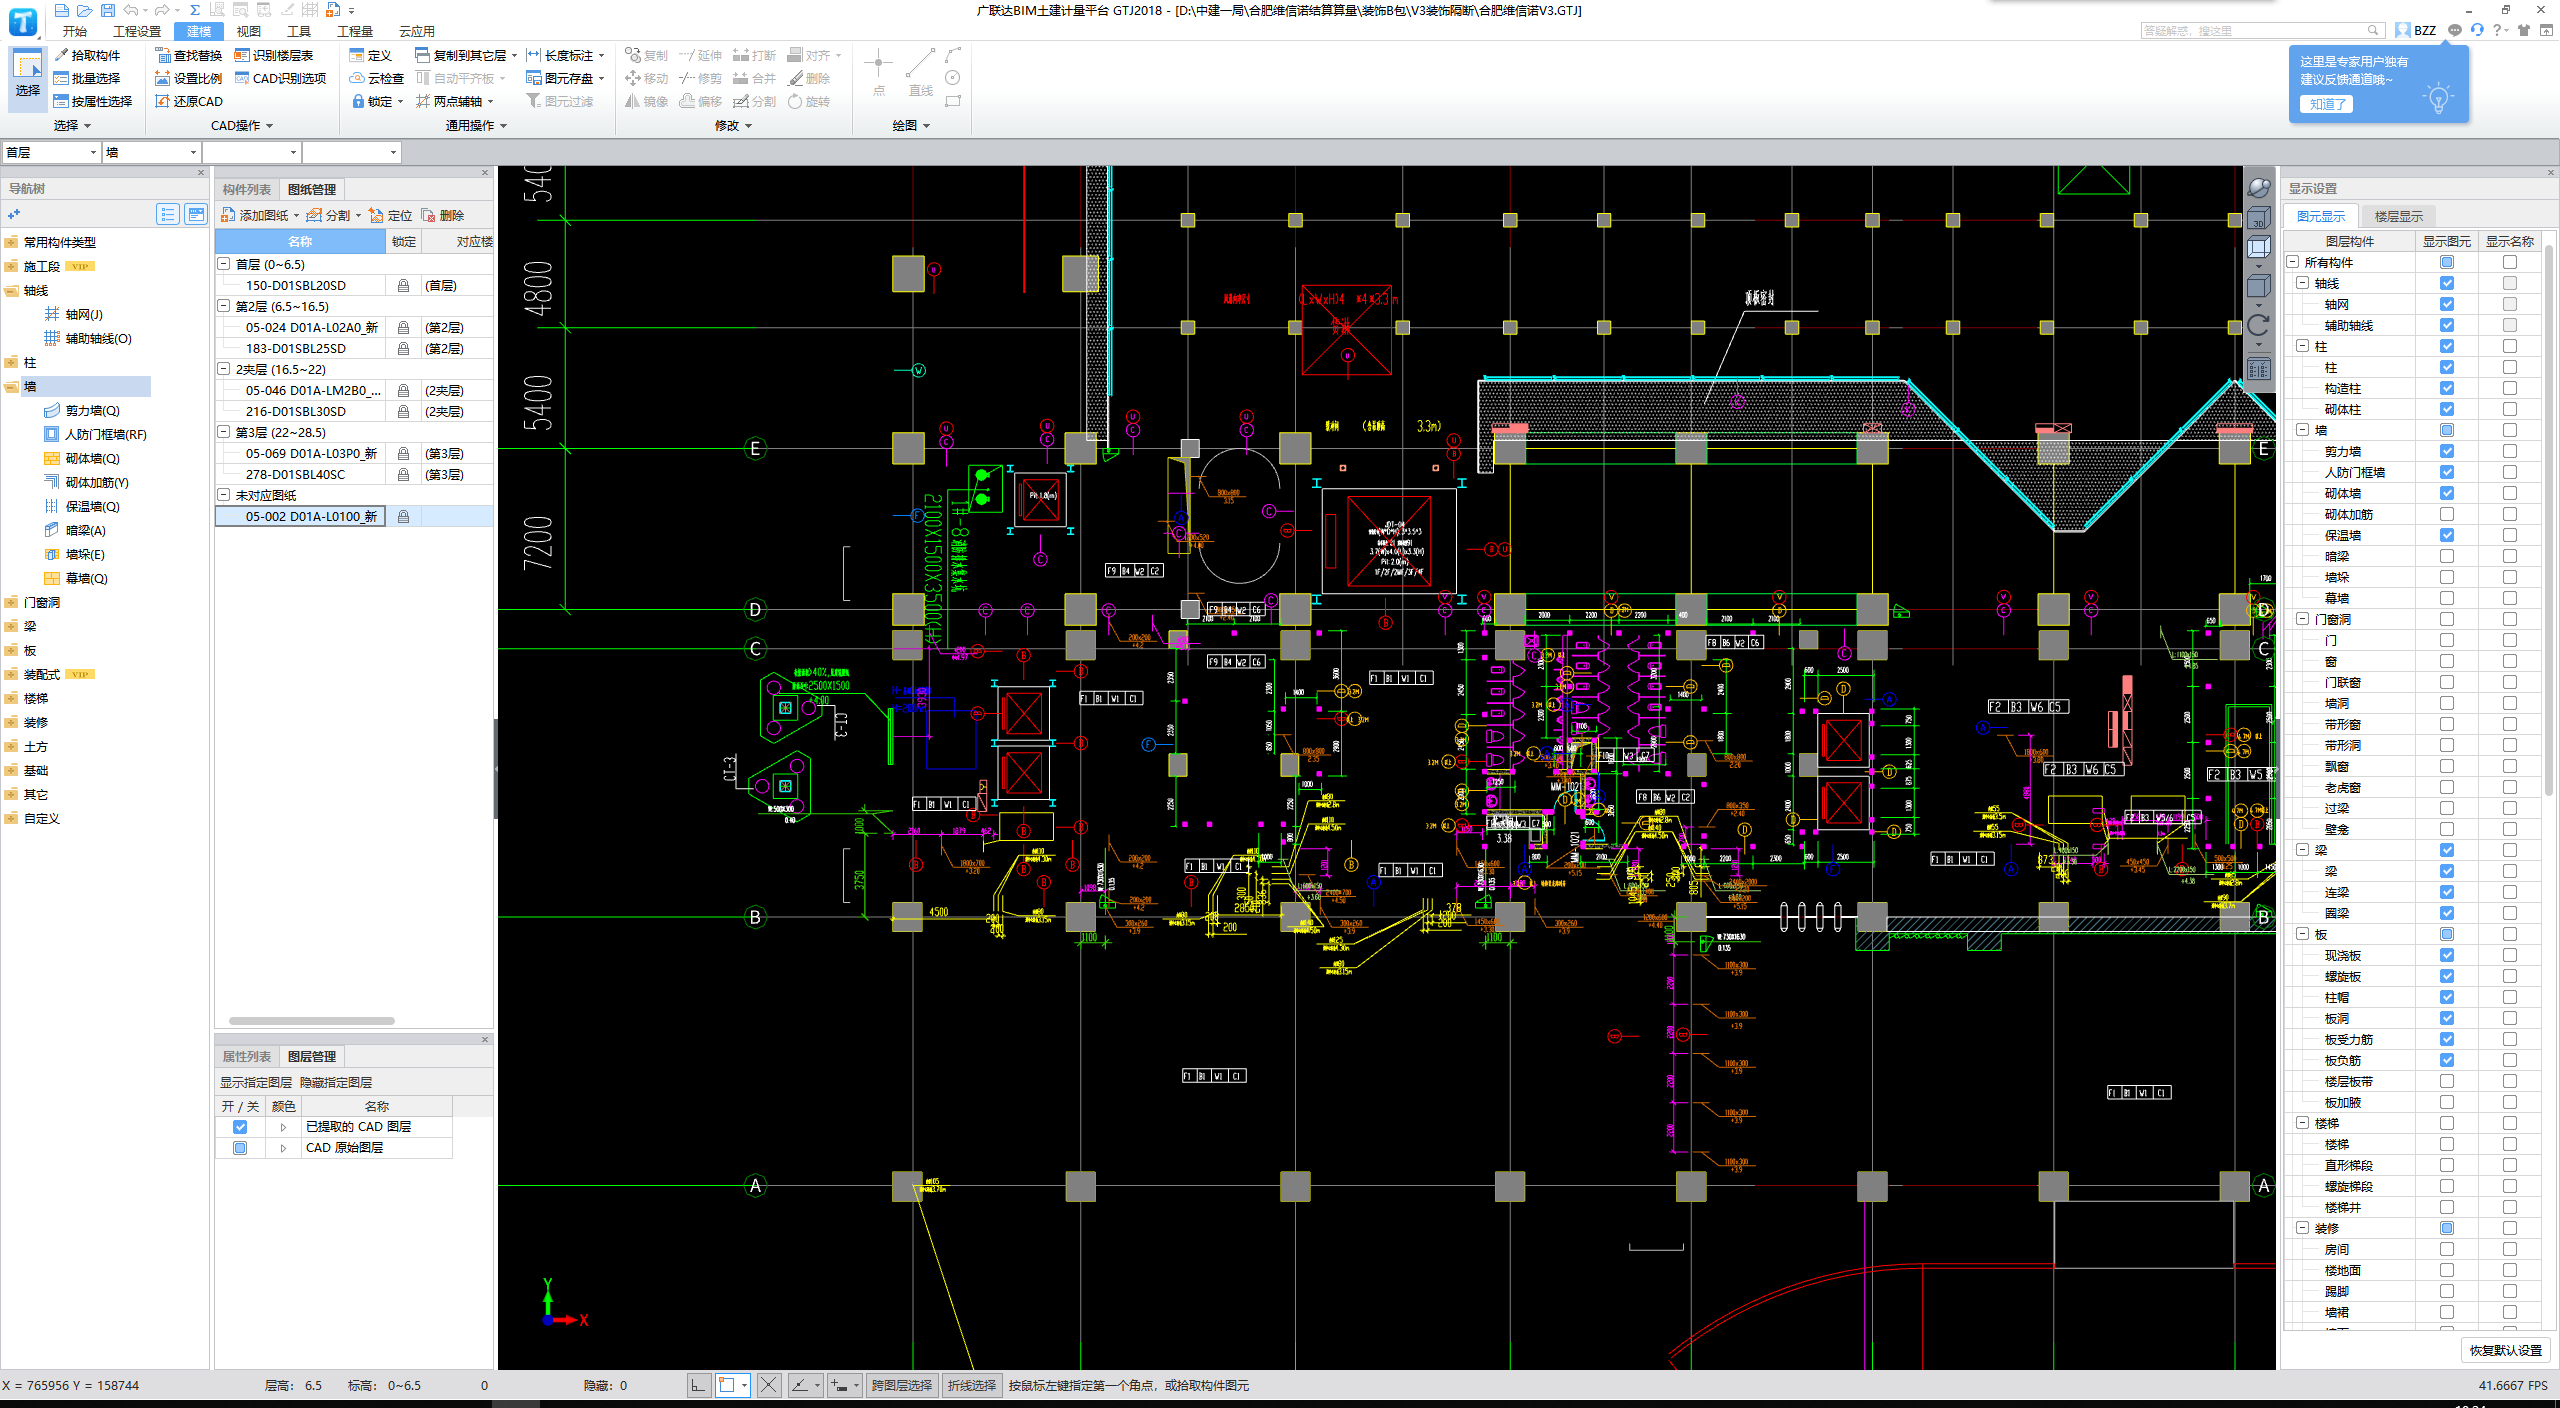Screen dimensions: 2560x1408
Task: Click 批量选择 batch select tool
Action: [87, 79]
